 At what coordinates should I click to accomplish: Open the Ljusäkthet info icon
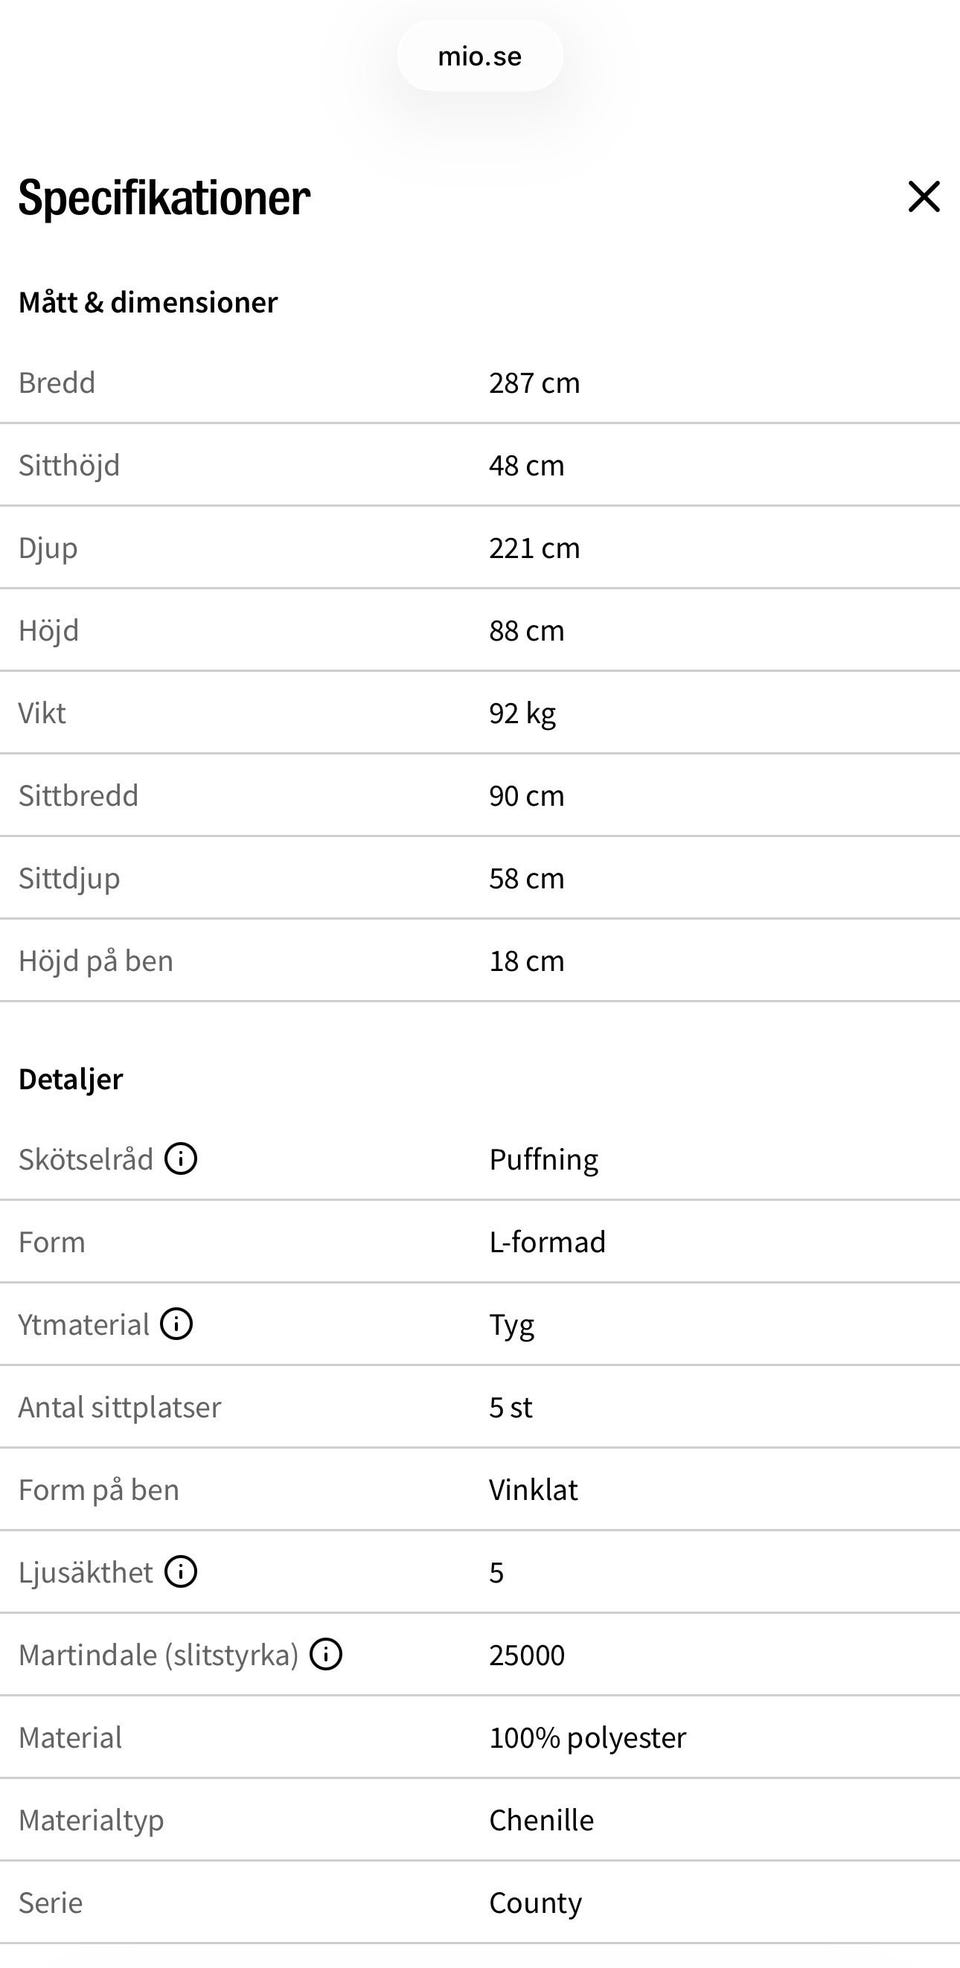[x=181, y=1572]
